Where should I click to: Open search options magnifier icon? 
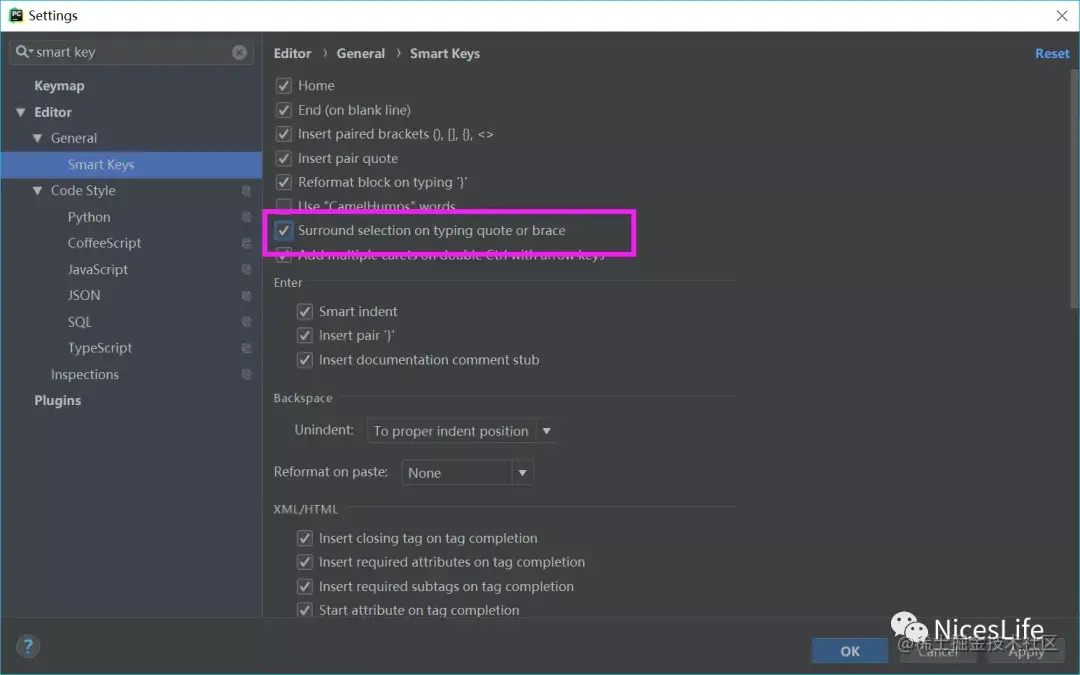tap(23, 52)
